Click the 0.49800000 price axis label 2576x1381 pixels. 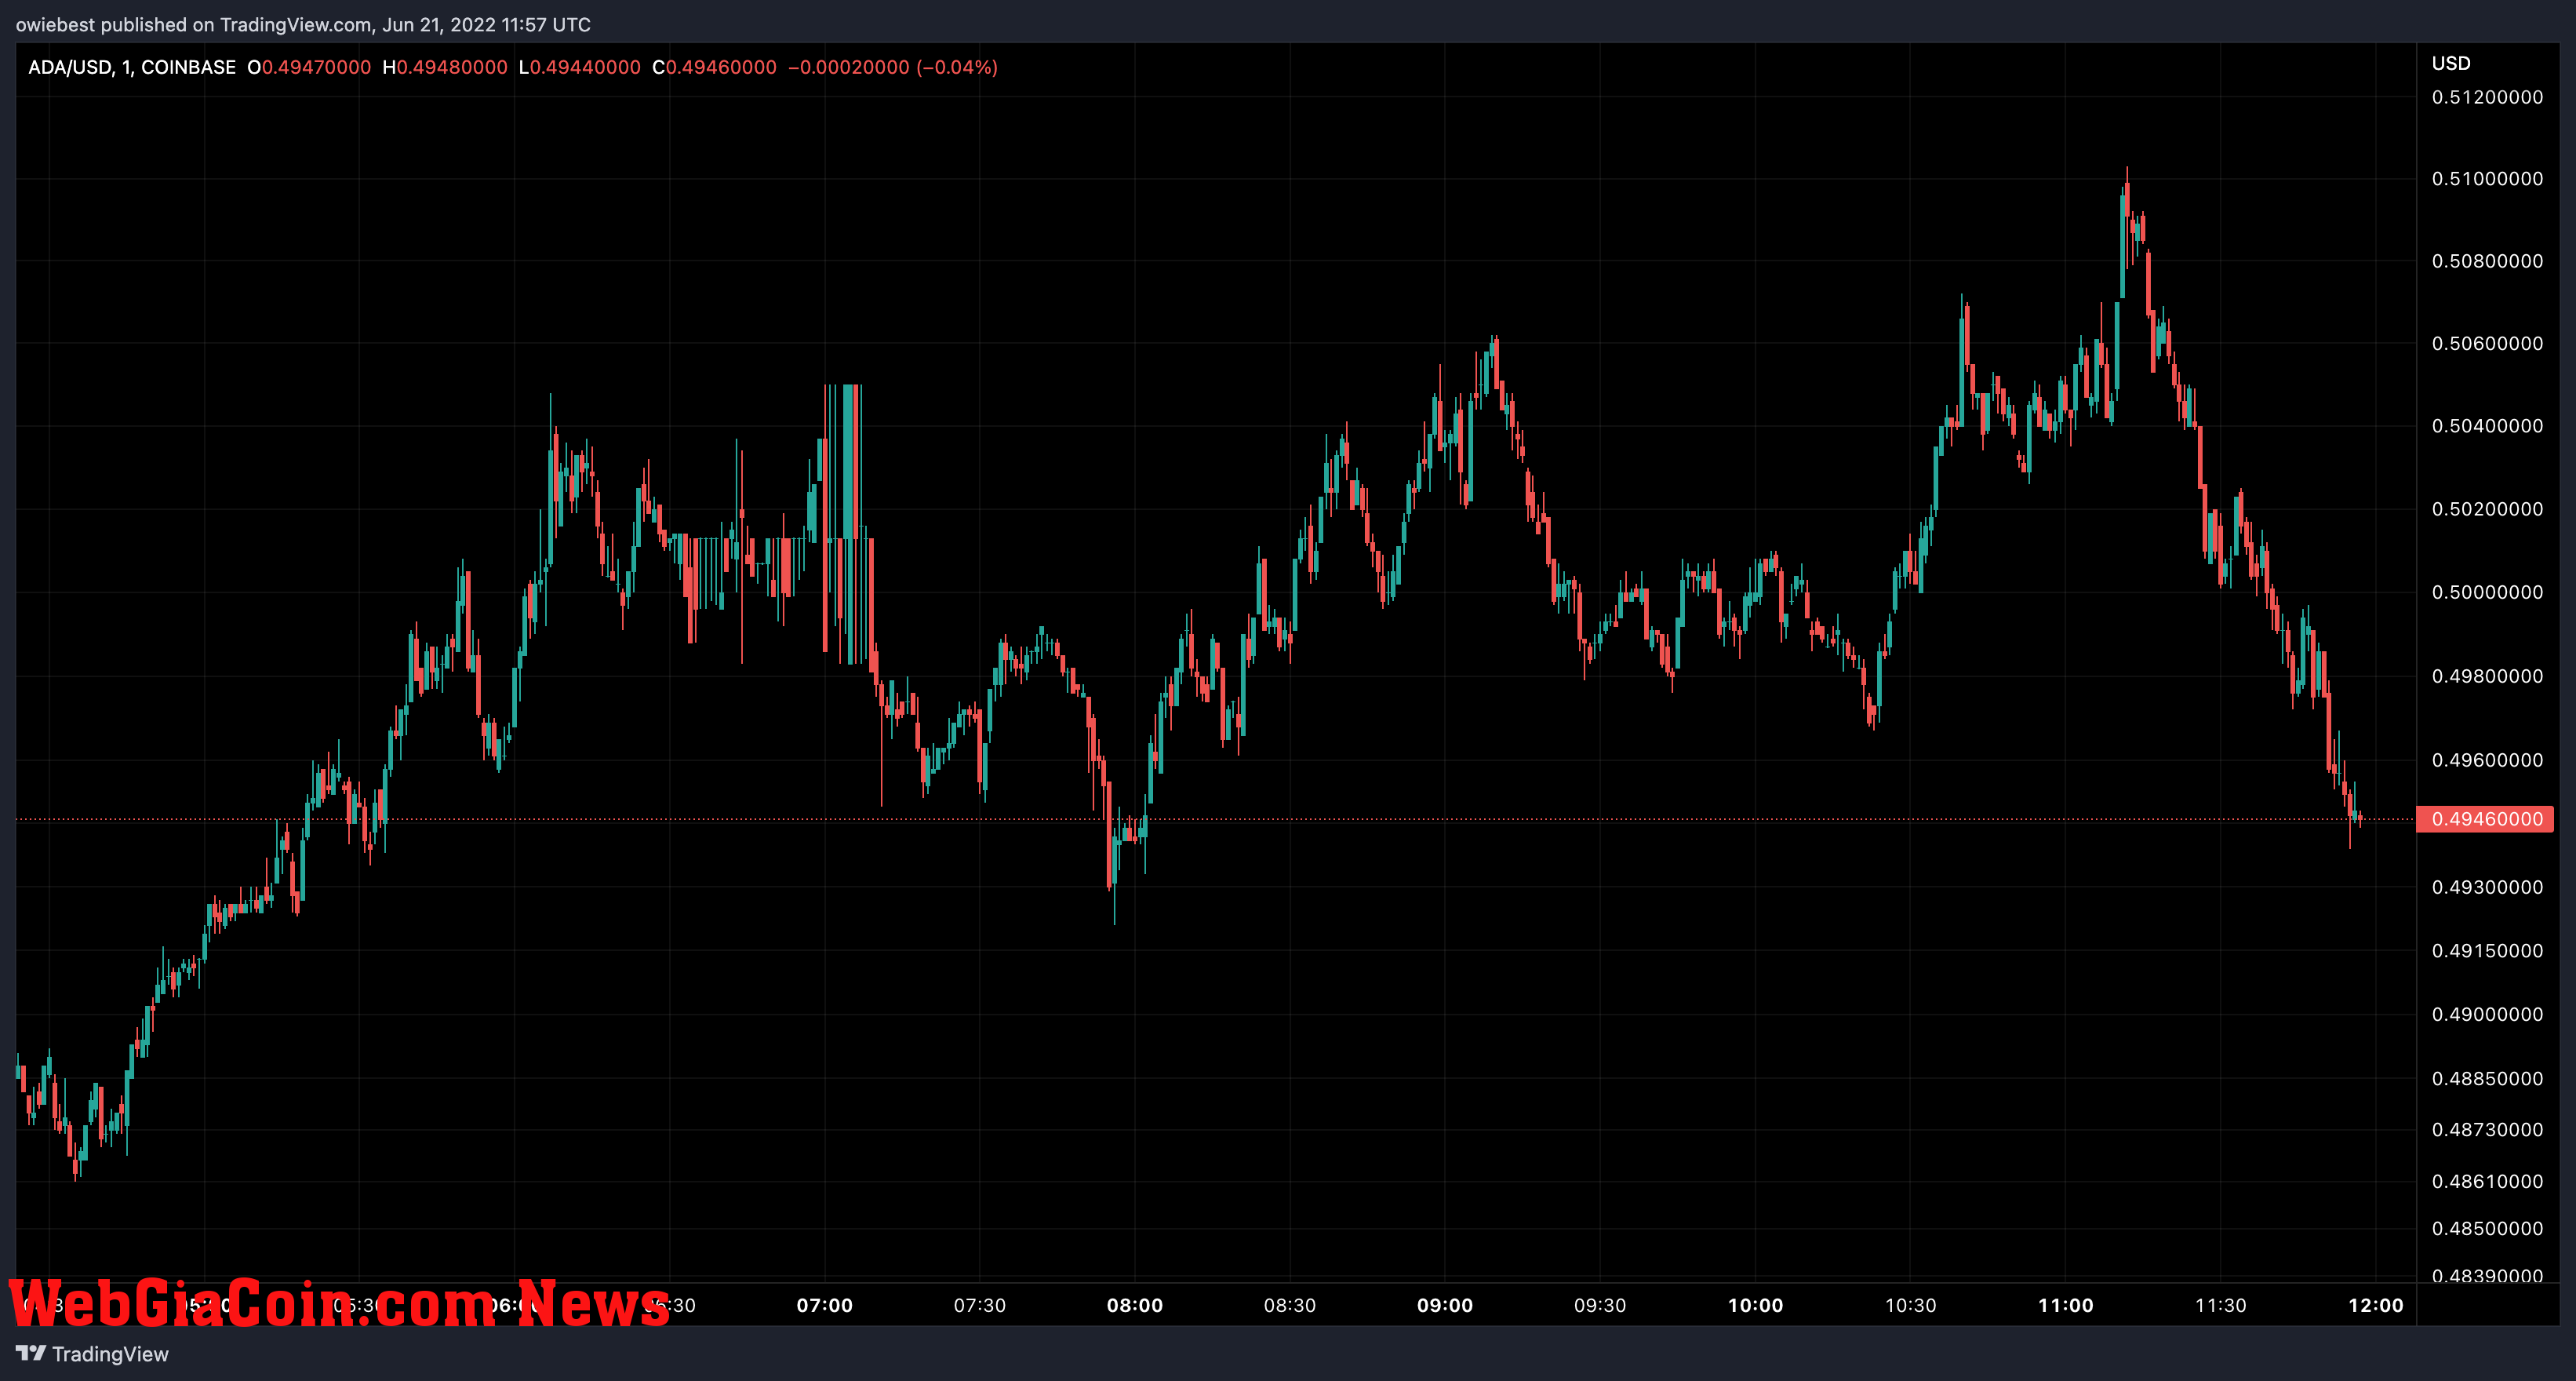2487,676
